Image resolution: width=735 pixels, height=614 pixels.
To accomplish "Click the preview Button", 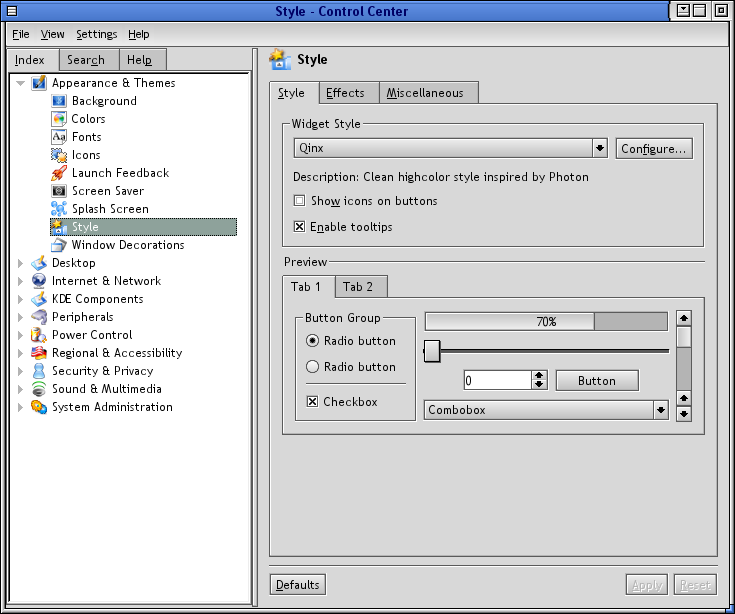I will coord(597,381).
